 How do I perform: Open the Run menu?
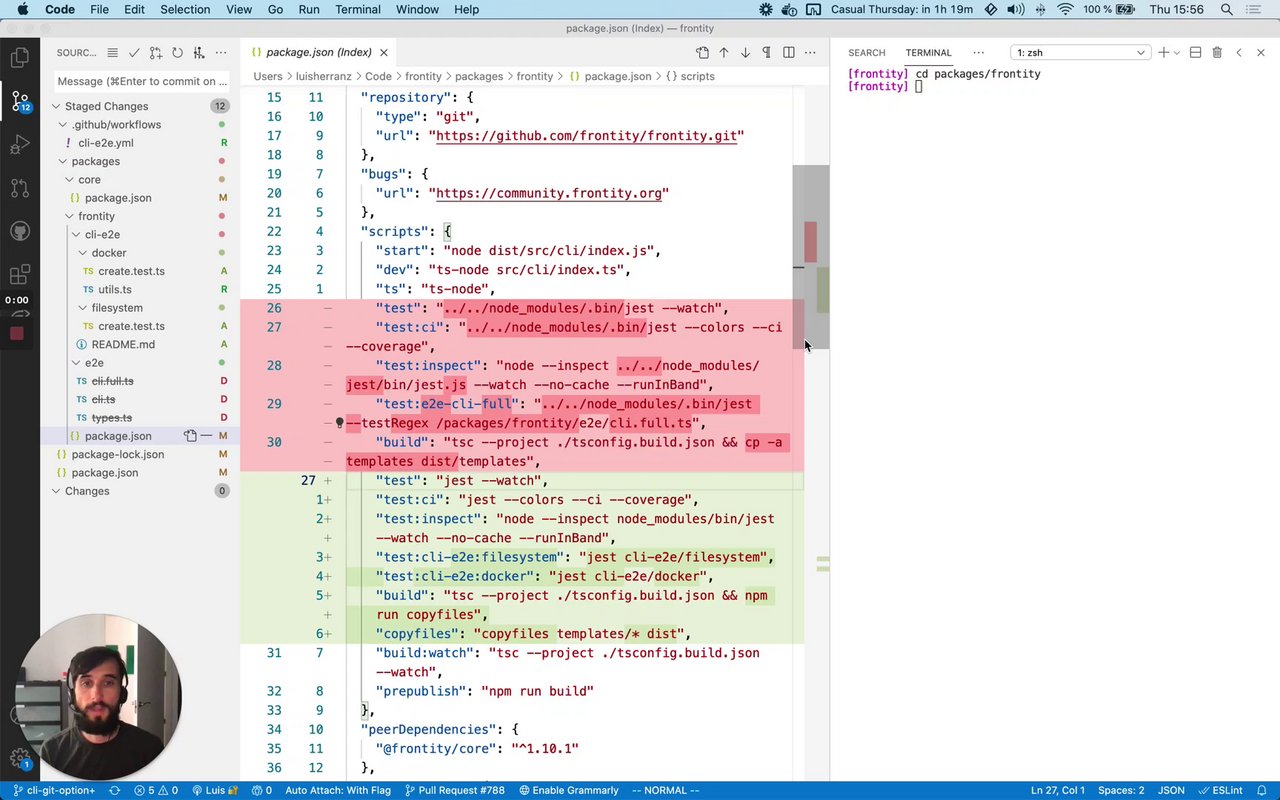(x=309, y=9)
